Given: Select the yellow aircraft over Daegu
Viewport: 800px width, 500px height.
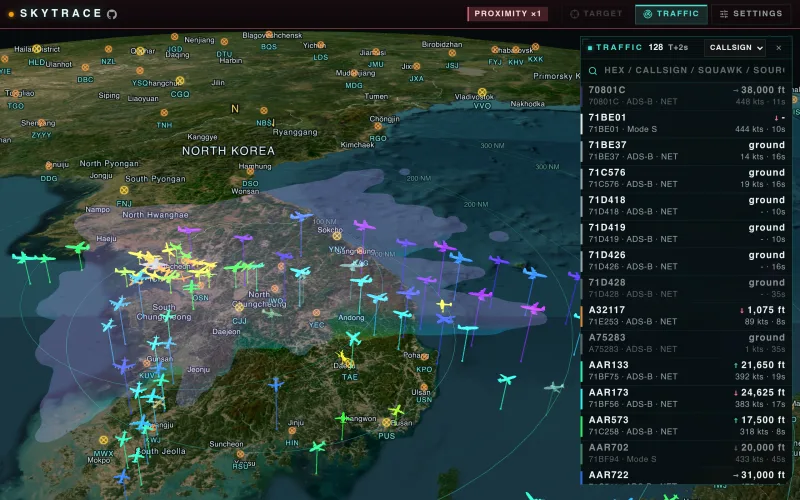Looking at the screenshot, I should [x=344, y=357].
